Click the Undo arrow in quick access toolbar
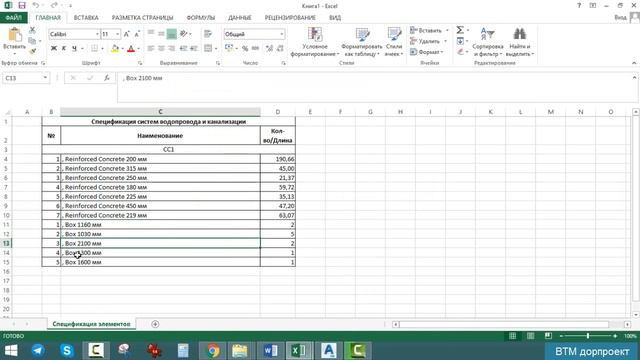This screenshot has height=360, width=640. tap(36, 6)
